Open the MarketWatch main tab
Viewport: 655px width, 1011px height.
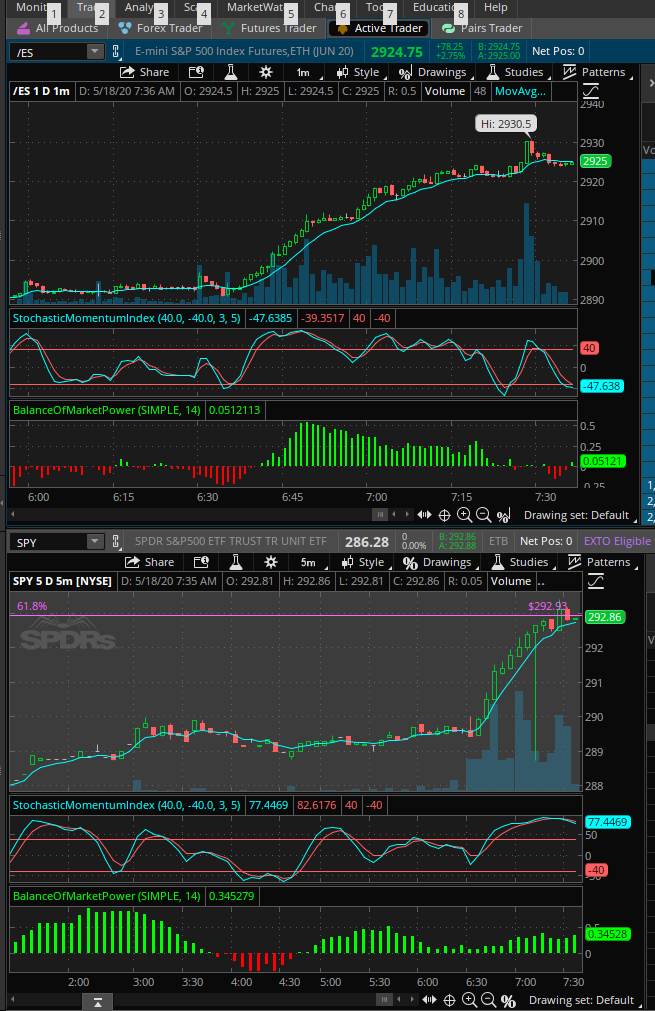[256, 8]
